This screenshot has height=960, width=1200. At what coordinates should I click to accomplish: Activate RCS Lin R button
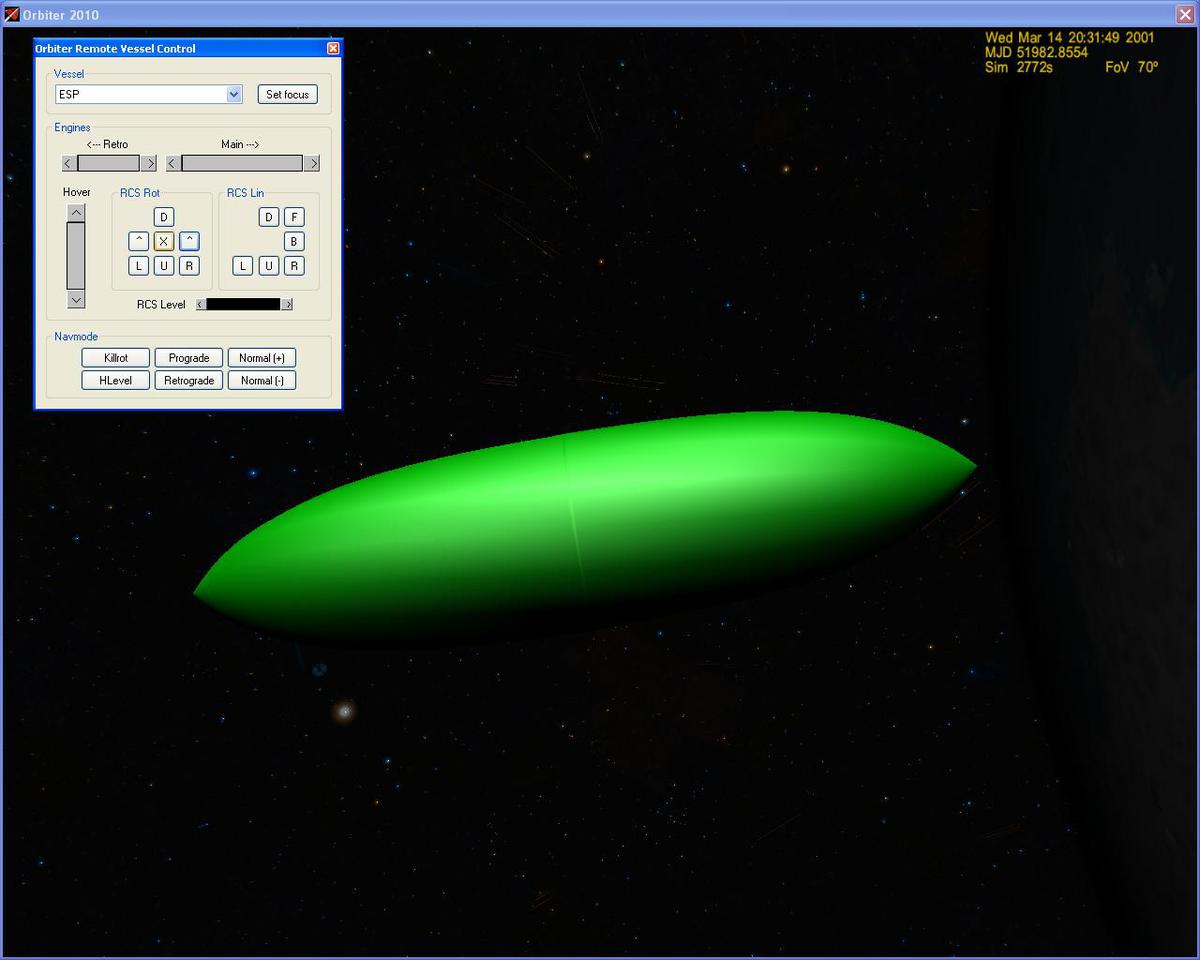[293, 265]
